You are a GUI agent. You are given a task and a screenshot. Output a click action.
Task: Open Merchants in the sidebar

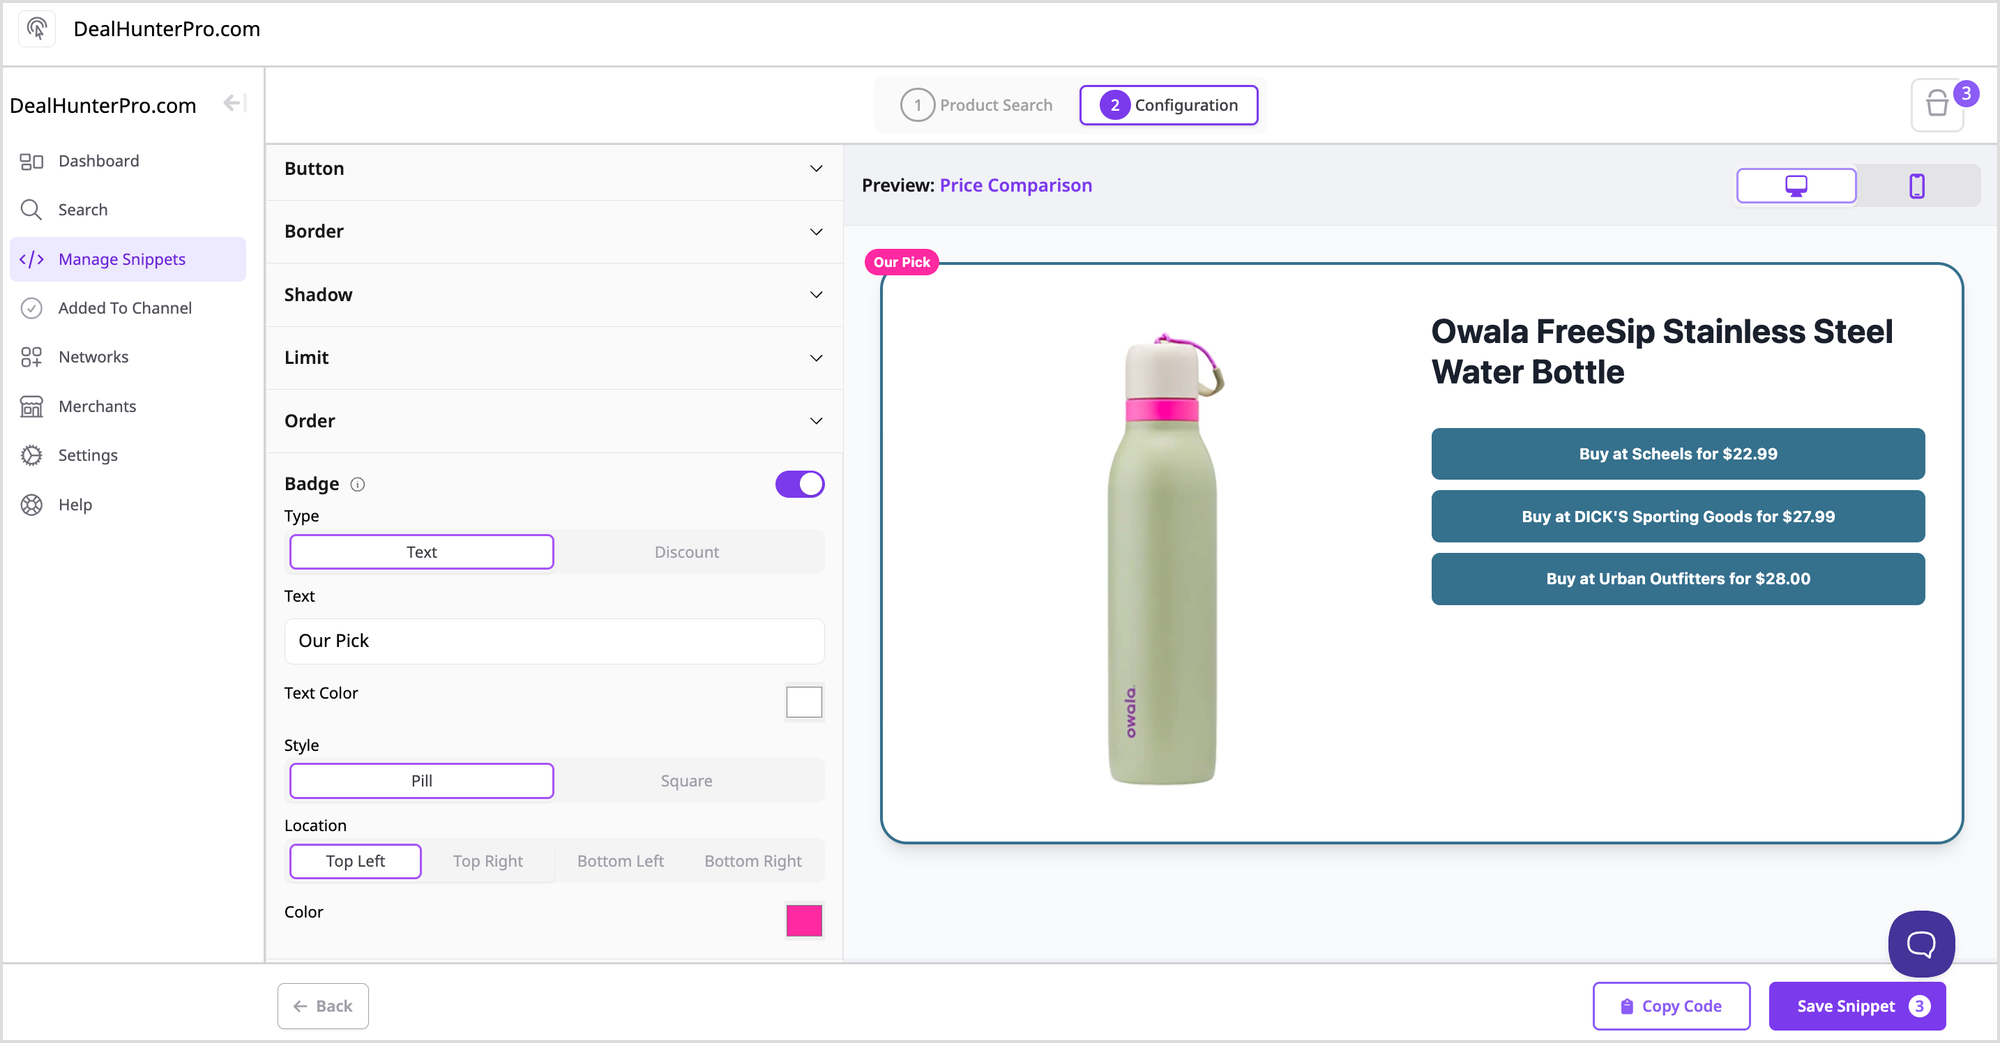(128, 406)
